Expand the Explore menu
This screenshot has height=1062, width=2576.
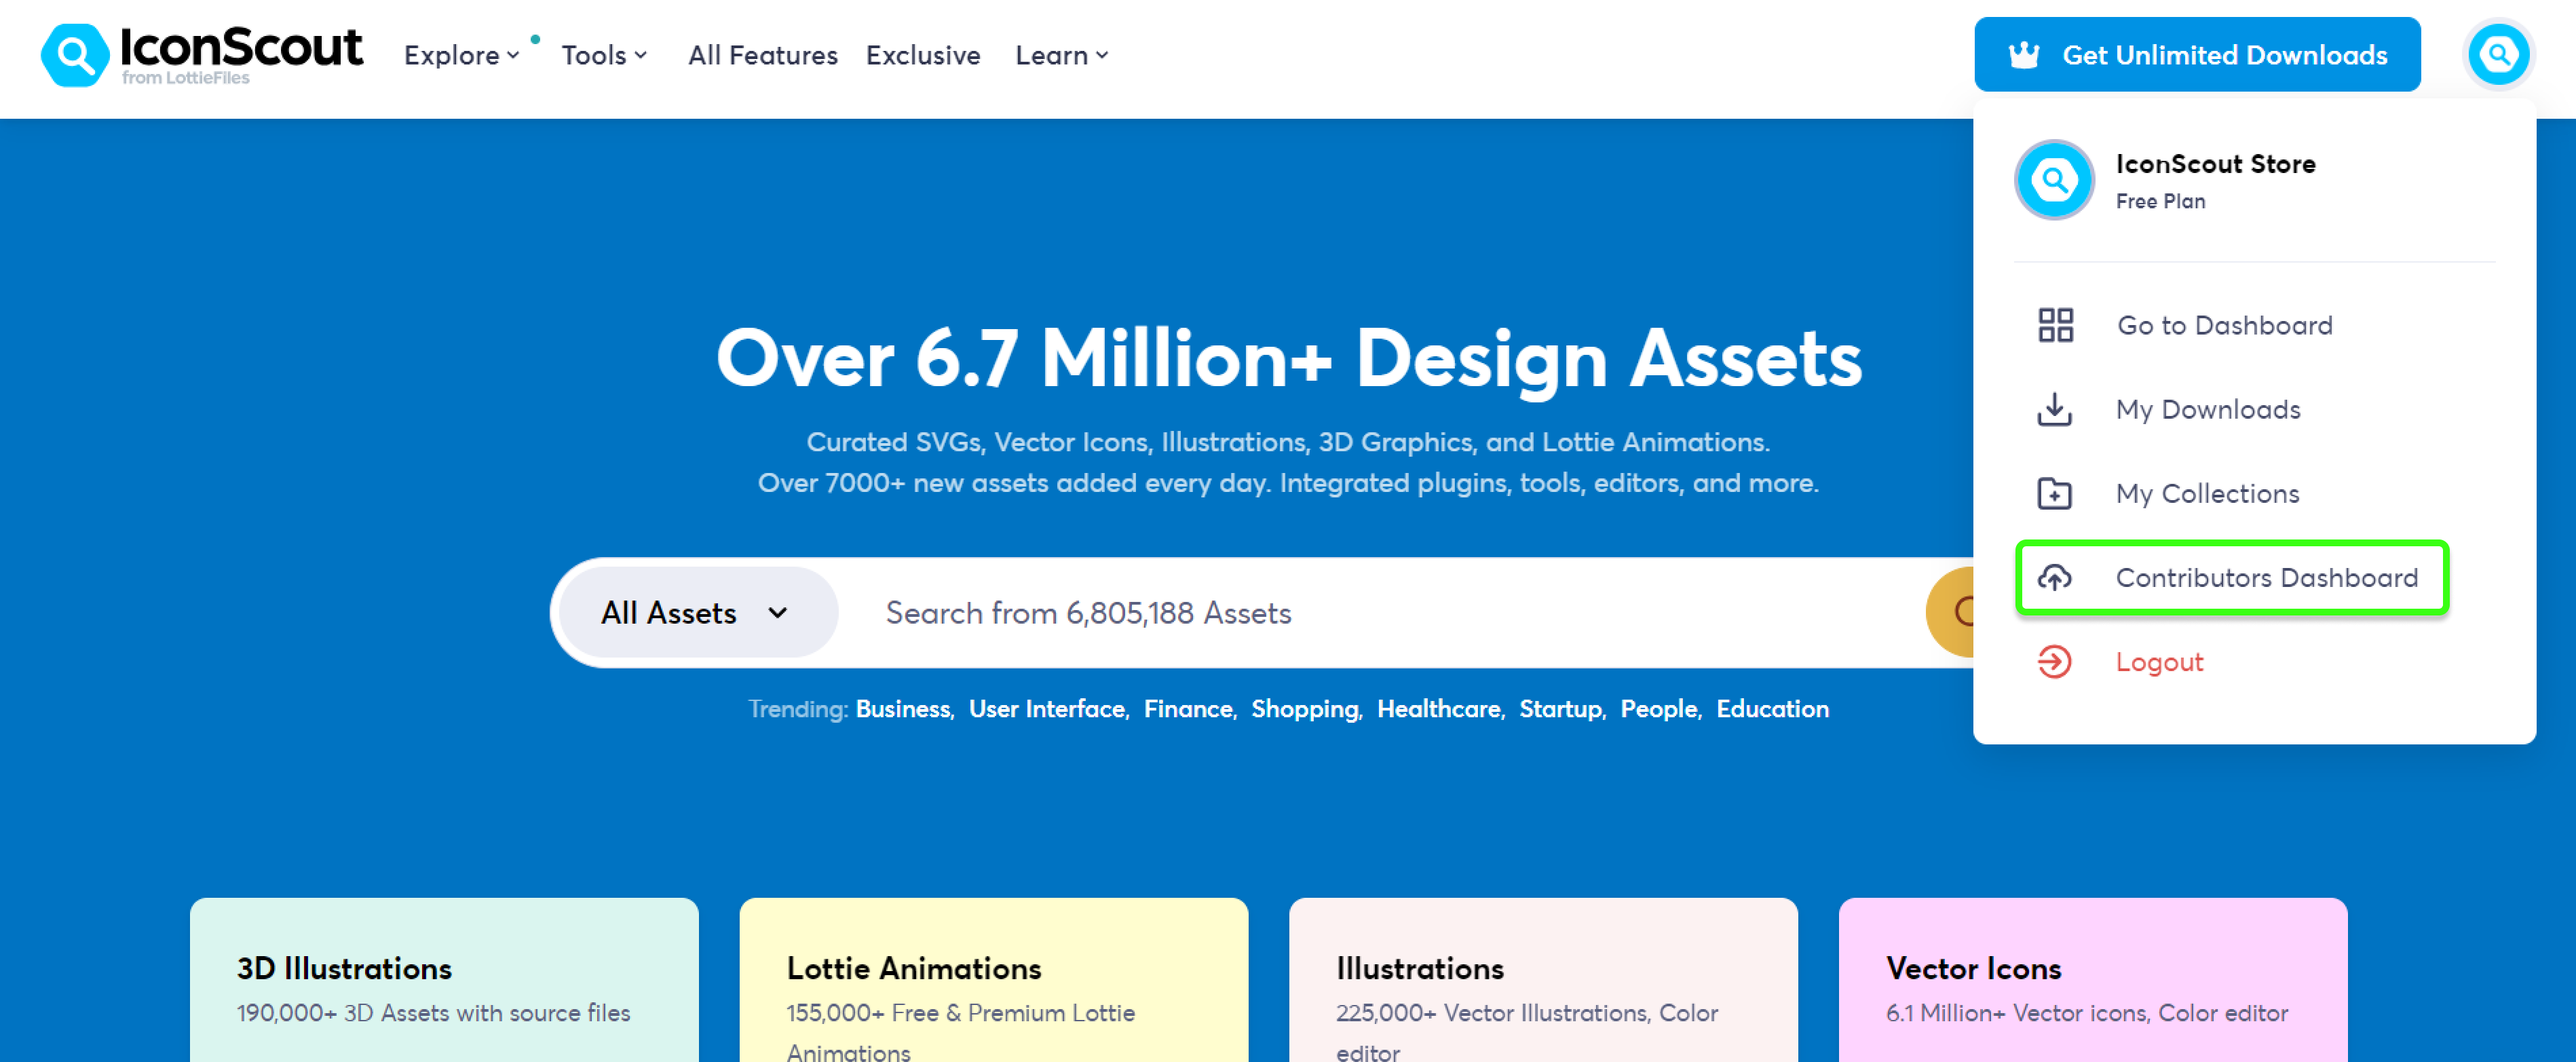tap(461, 55)
